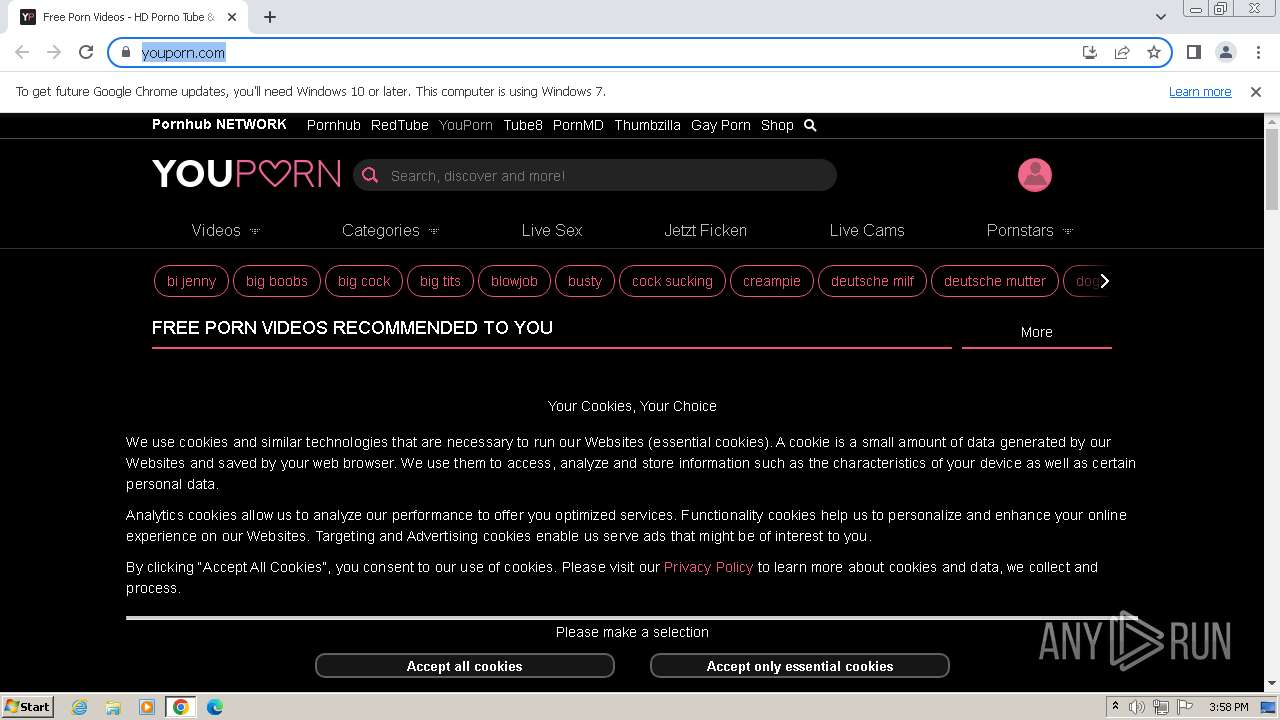Open the Jetzt Ficken menu item

705,230
